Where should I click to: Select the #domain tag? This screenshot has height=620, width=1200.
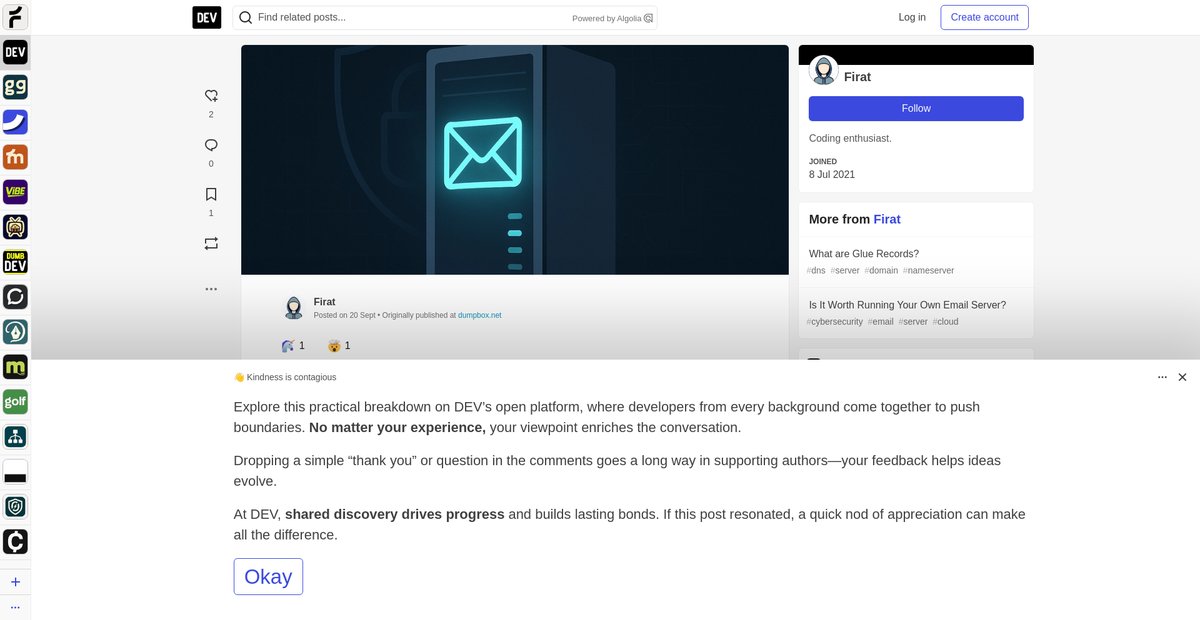click(881, 270)
